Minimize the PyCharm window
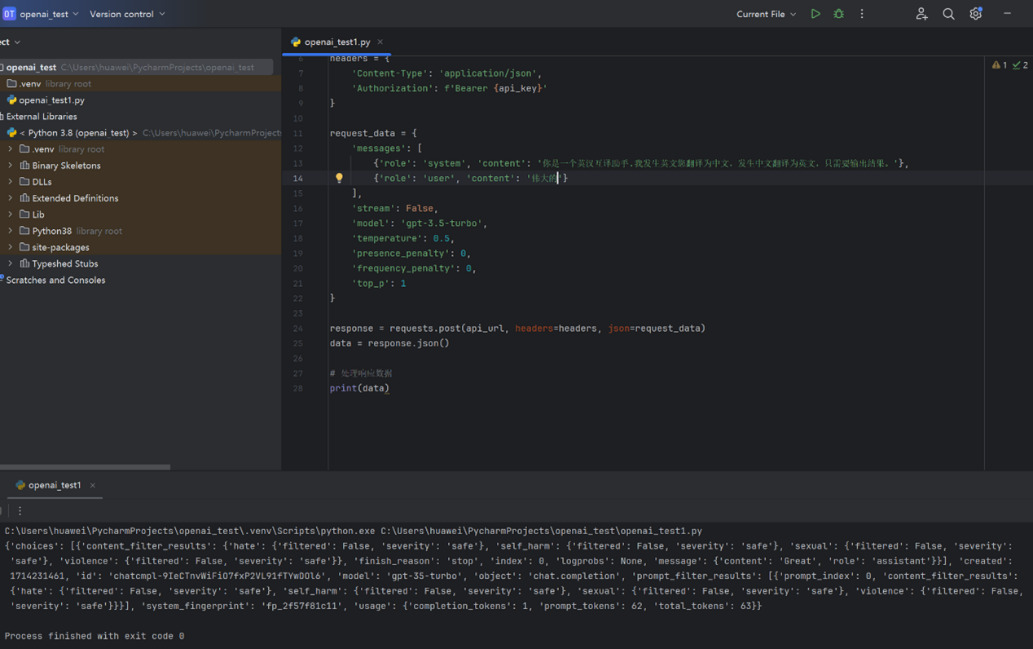 tap(1007, 14)
